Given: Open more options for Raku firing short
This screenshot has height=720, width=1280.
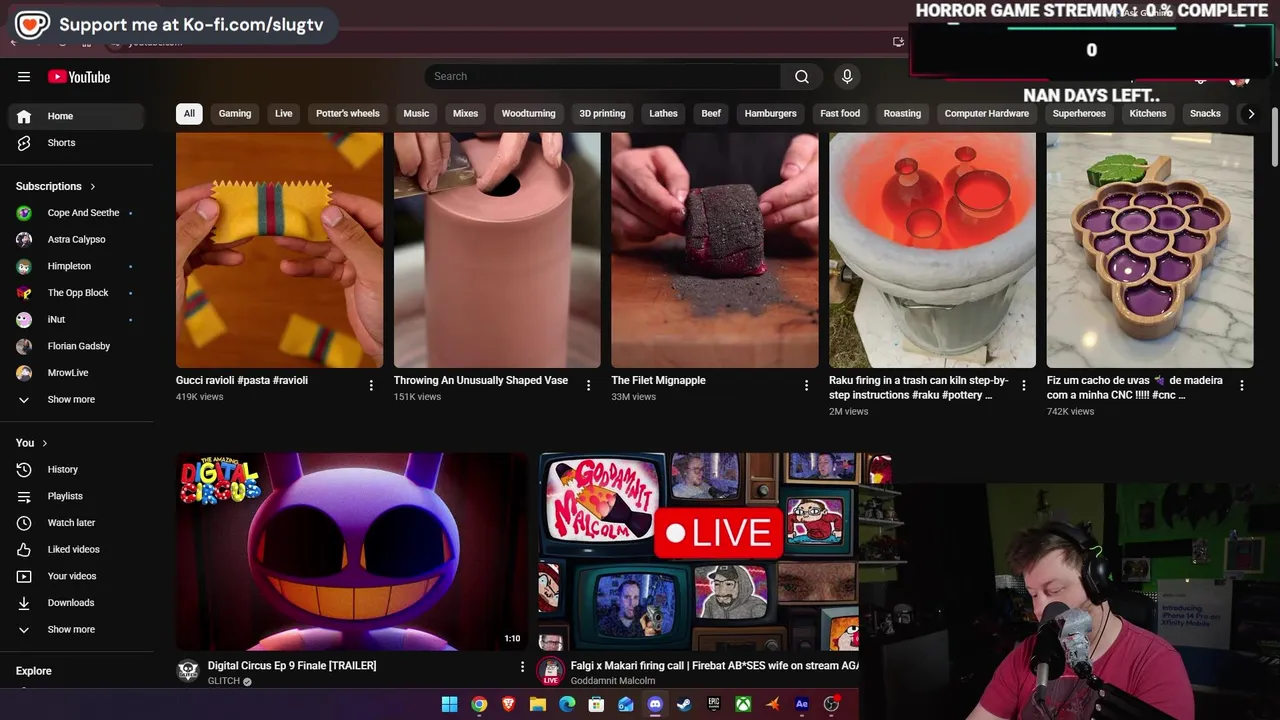Looking at the screenshot, I should (x=1024, y=385).
